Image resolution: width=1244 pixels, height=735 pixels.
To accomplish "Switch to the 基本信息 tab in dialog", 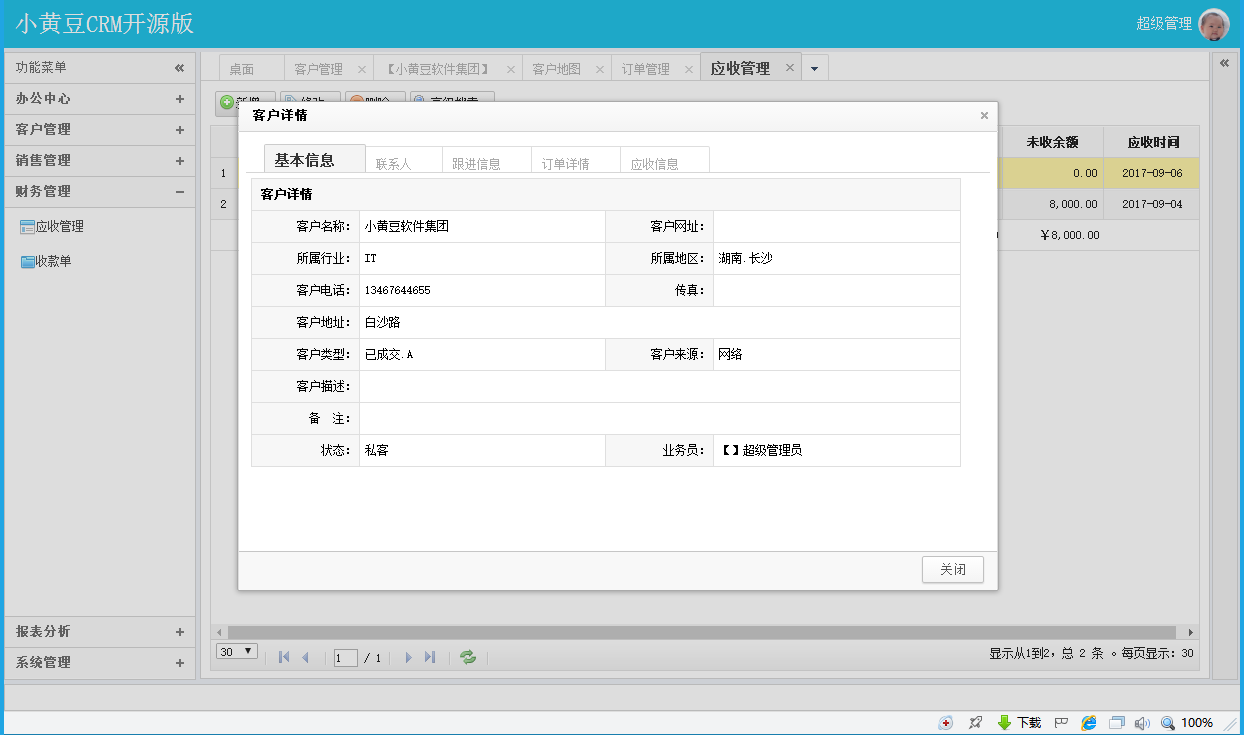I will click(315, 160).
